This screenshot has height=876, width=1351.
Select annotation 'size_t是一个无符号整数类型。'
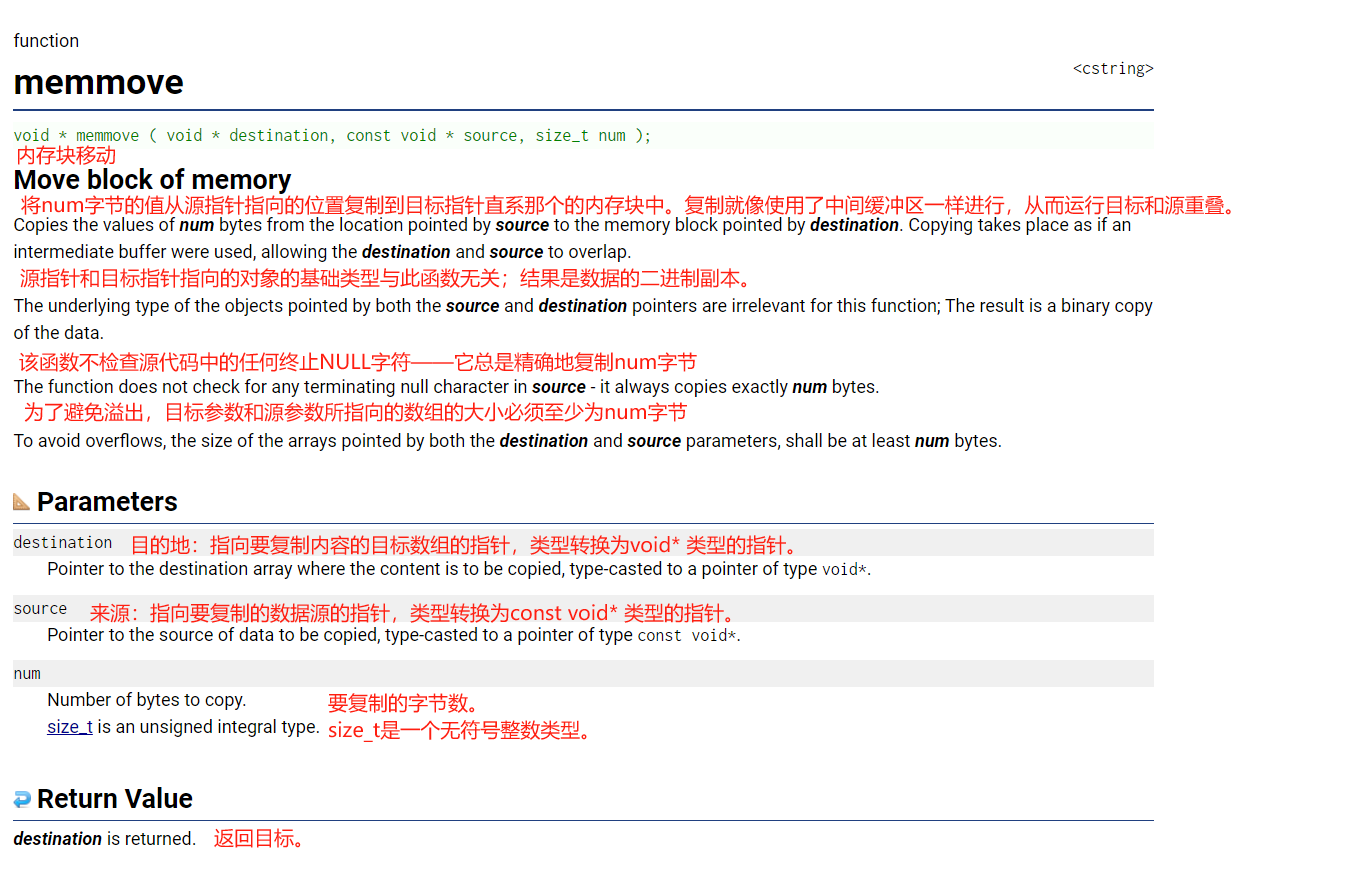pyautogui.click(x=462, y=731)
